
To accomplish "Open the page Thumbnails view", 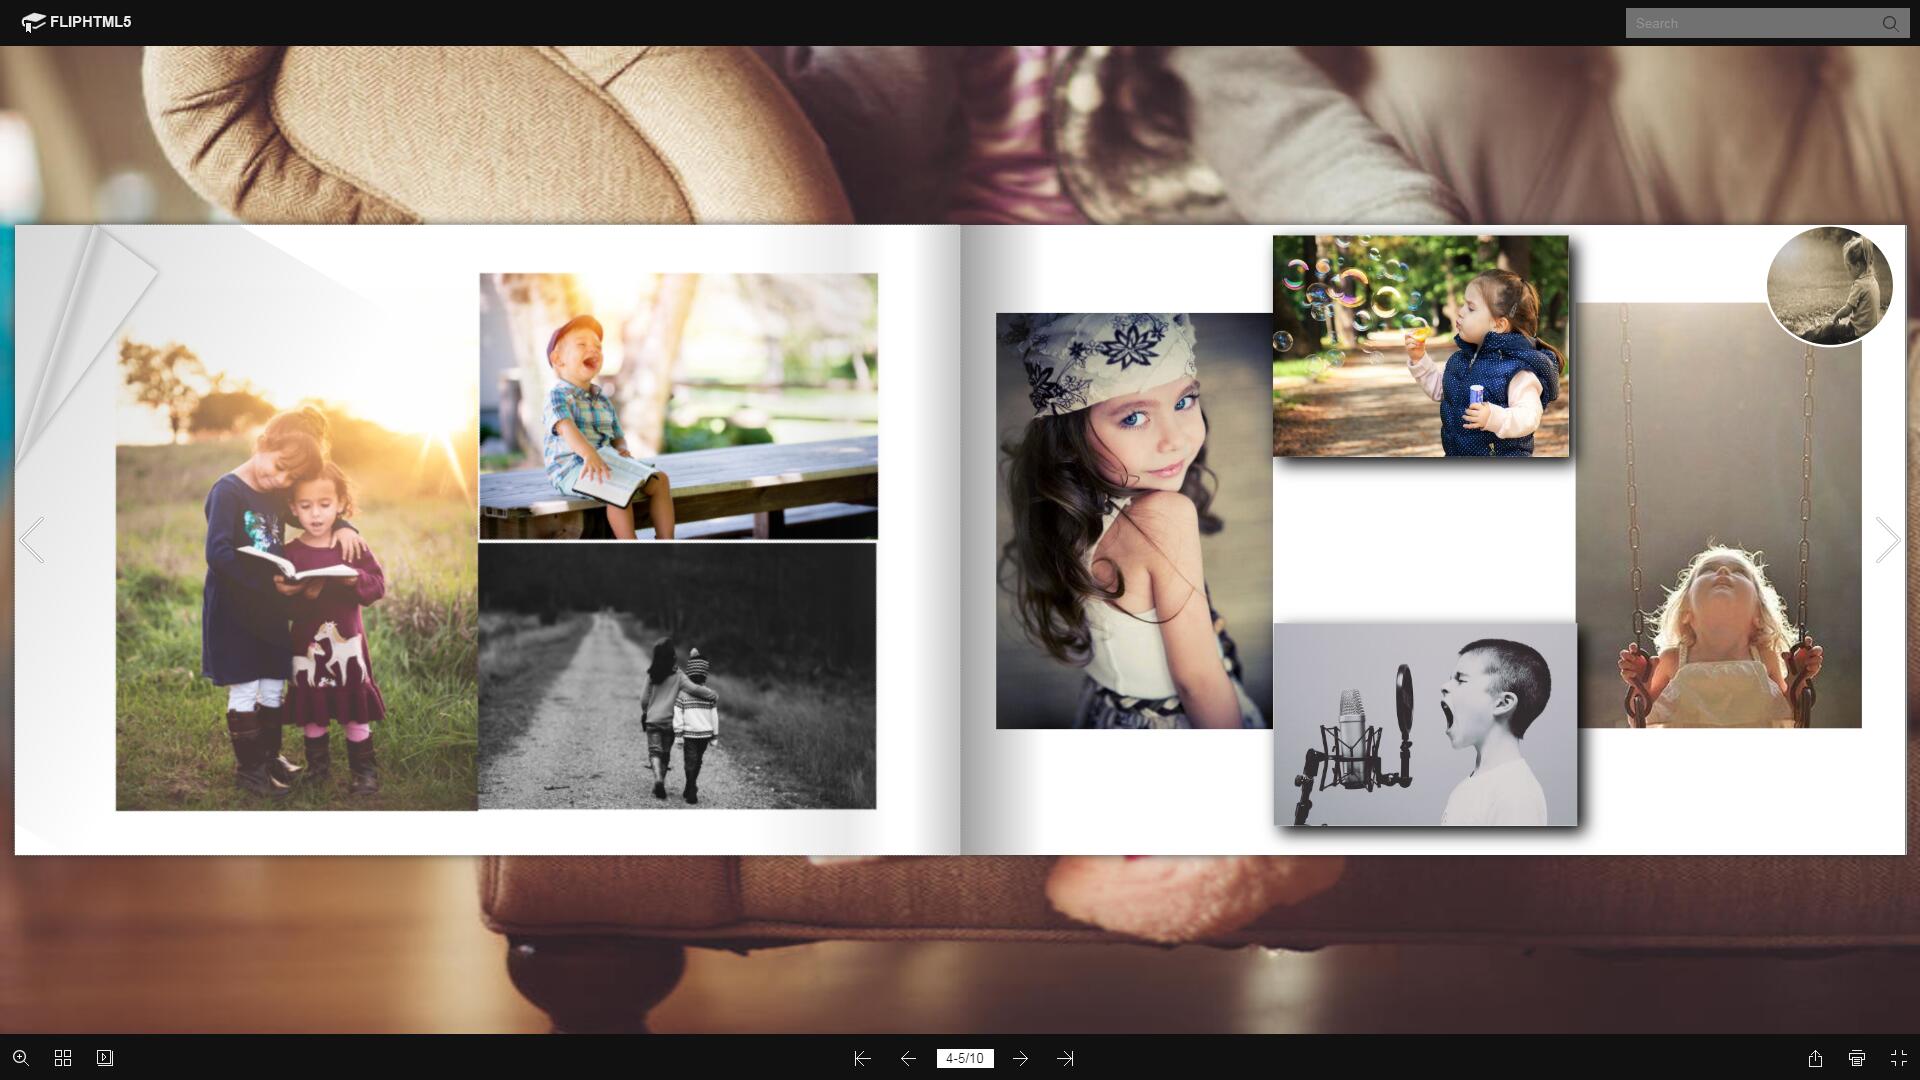I will [x=62, y=1058].
